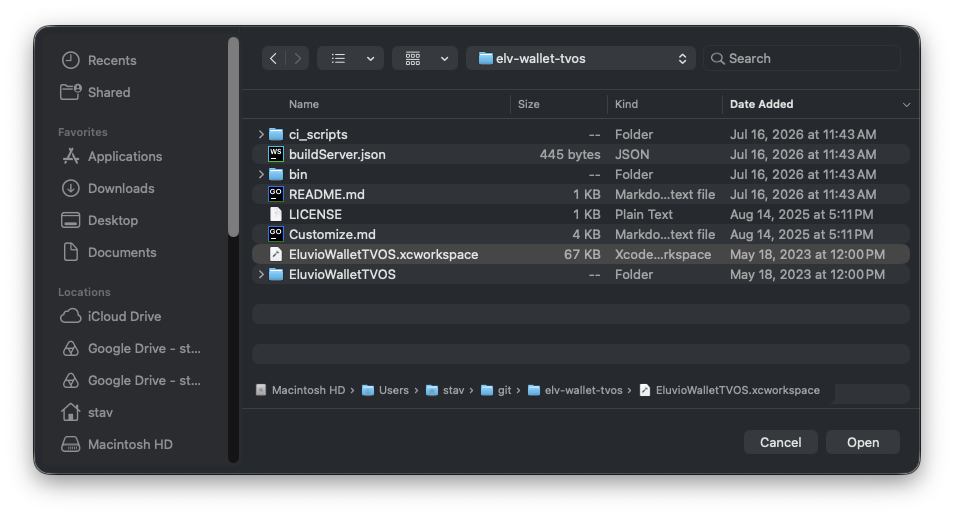Click the buildServer.json WebStorm file icon

(276, 154)
